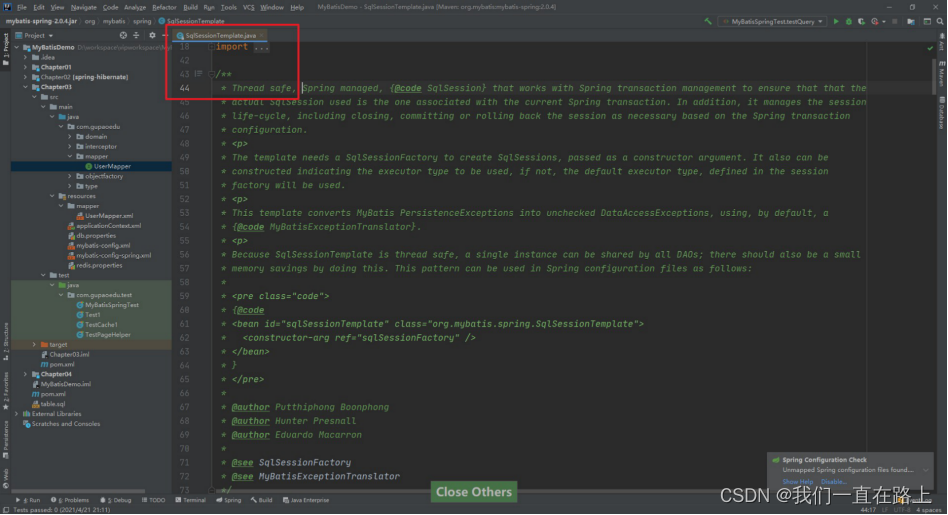
Task: Click the Search Everywhere magnifier icon
Action: (x=940, y=21)
